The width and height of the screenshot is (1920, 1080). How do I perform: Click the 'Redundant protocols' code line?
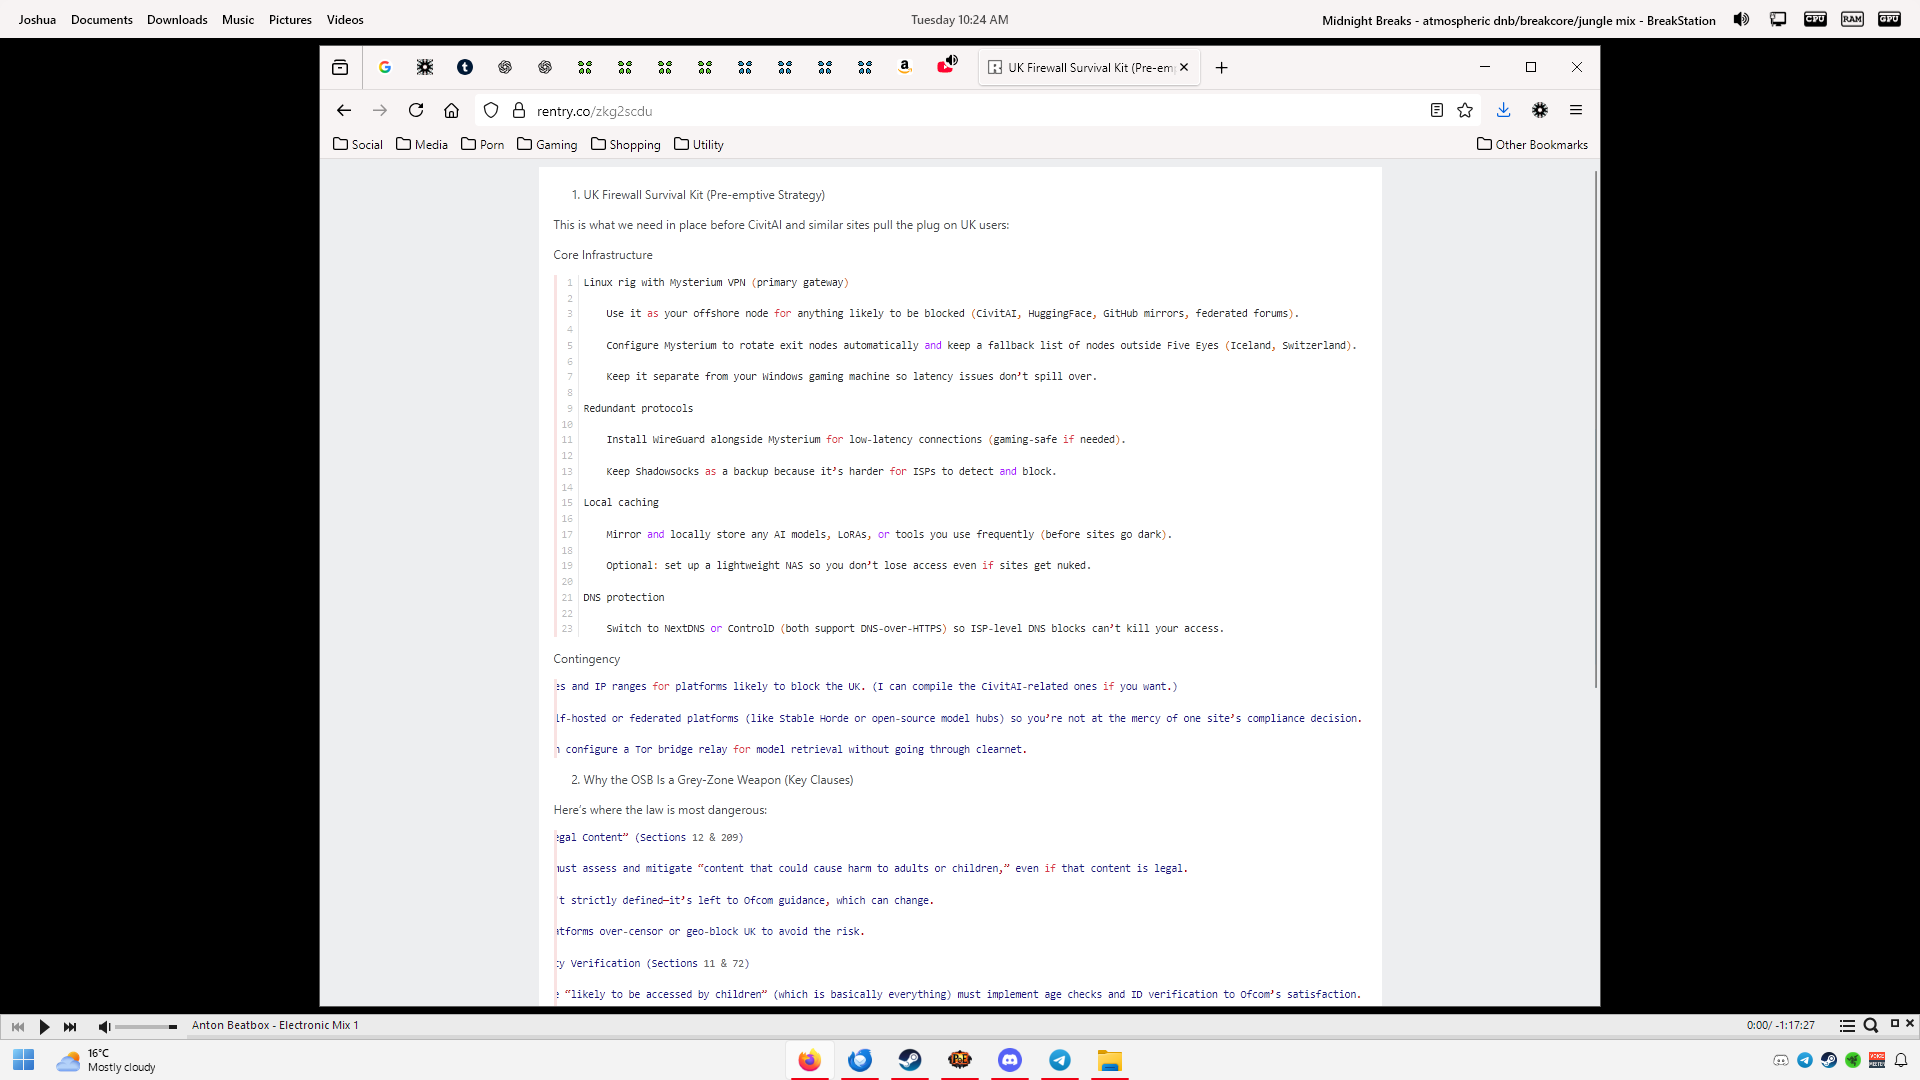[638, 408]
